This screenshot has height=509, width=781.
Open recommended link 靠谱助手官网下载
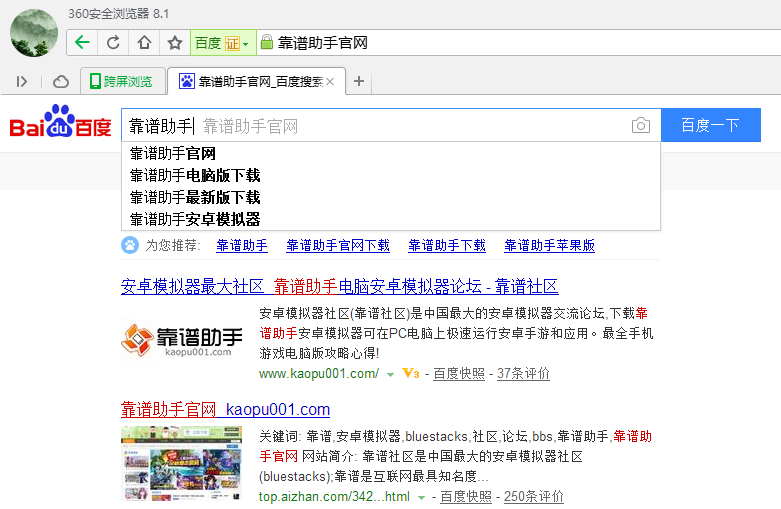pos(338,245)
